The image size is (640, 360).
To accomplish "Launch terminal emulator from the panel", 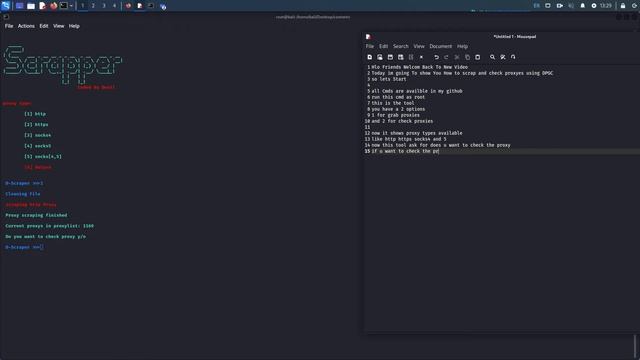I will [64, 6].
